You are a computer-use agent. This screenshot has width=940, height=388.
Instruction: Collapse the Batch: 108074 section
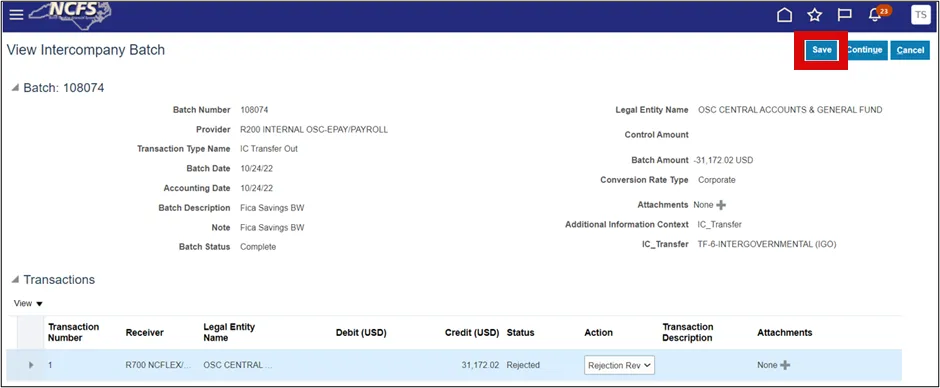pos(15,88)
